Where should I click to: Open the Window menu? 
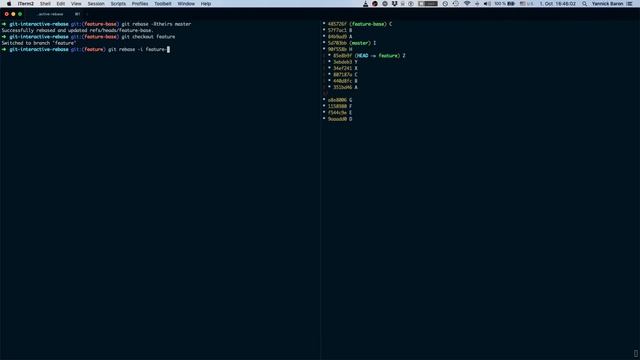tap(186, 4)
